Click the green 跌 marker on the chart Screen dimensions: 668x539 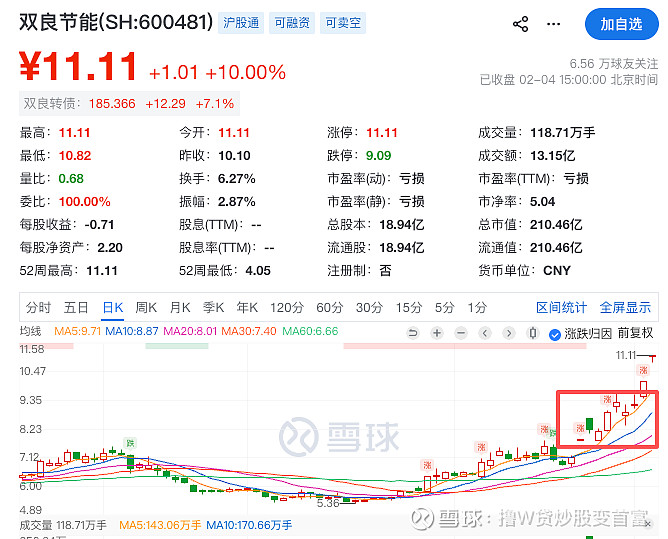coord(130,443)
